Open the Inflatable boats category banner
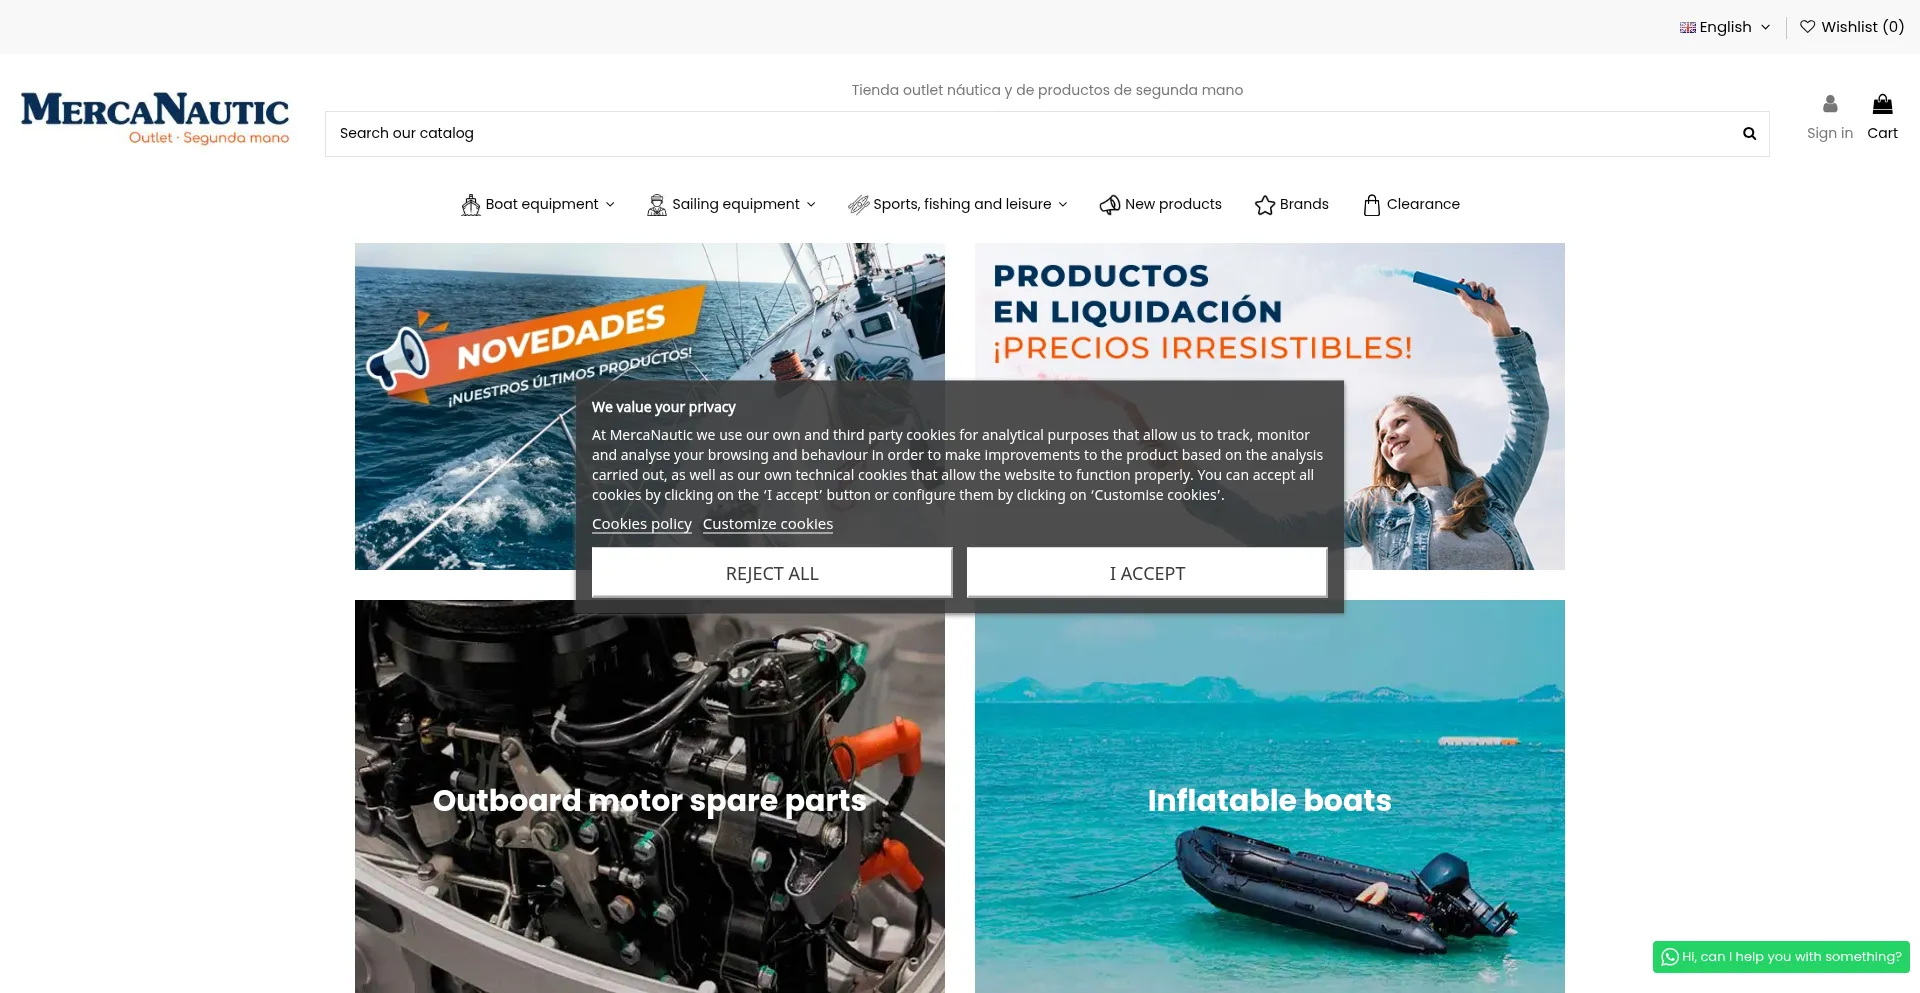Viewport: 1920px width, 993px height. click(x=1269, y=800)
